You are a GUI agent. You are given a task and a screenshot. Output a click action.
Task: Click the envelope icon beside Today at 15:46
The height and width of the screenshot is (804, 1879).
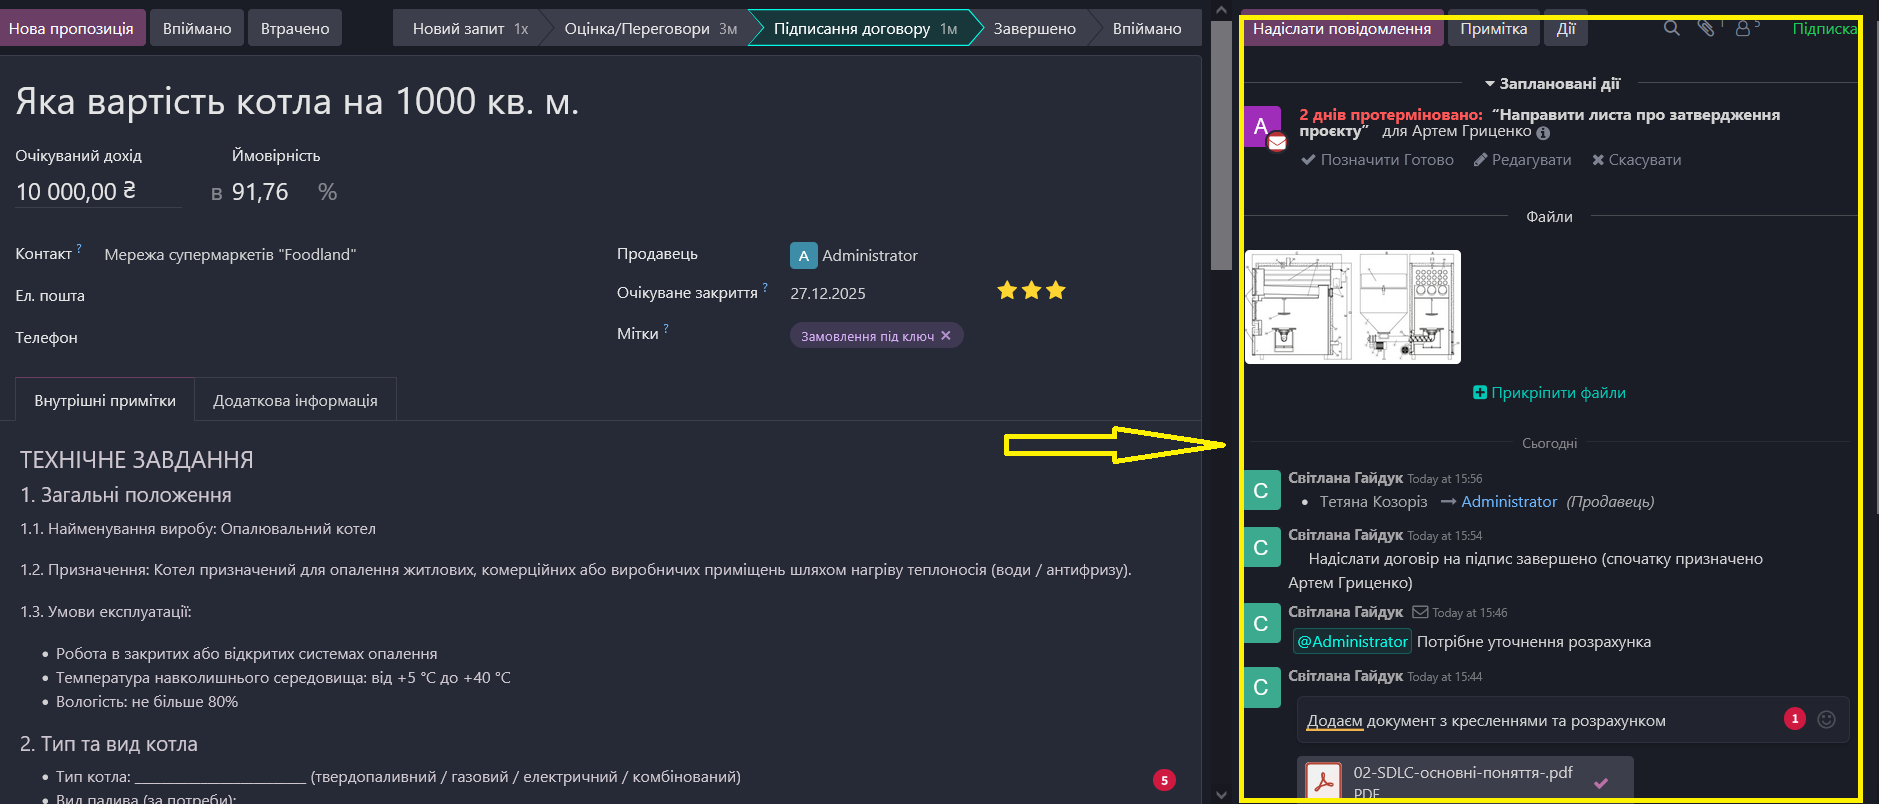tap(1419, 612)
